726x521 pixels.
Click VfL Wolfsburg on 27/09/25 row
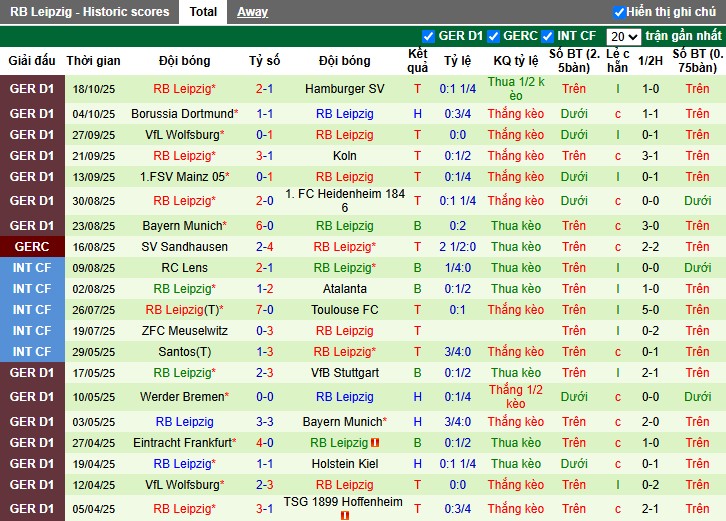[184, 135]
